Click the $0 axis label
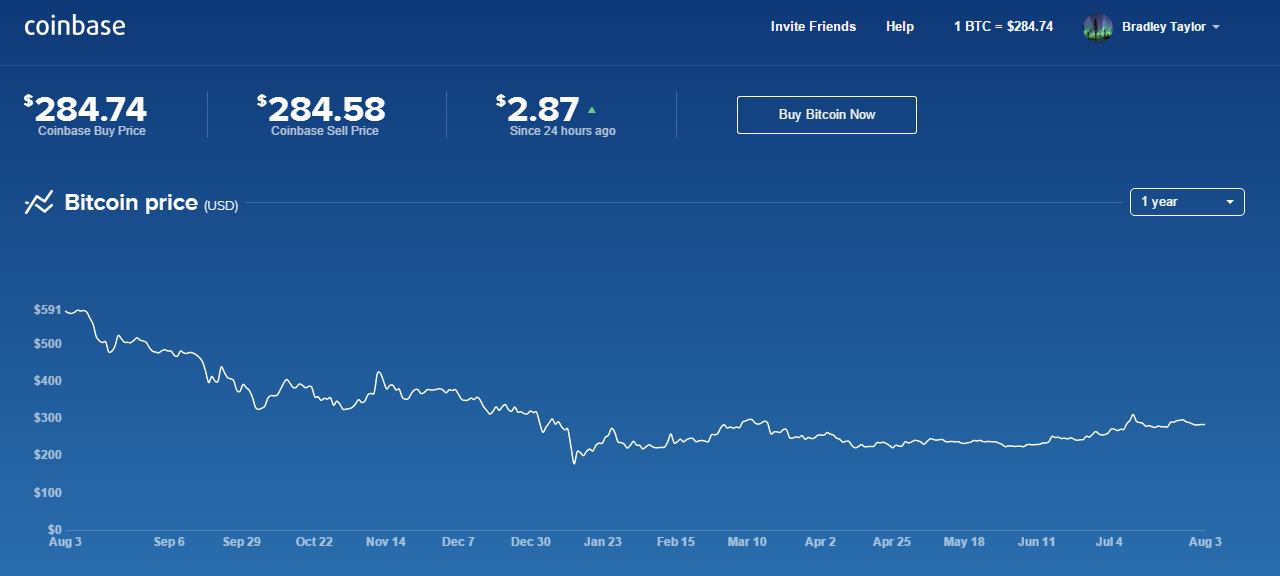1280x576 pixels. [54, 530]
